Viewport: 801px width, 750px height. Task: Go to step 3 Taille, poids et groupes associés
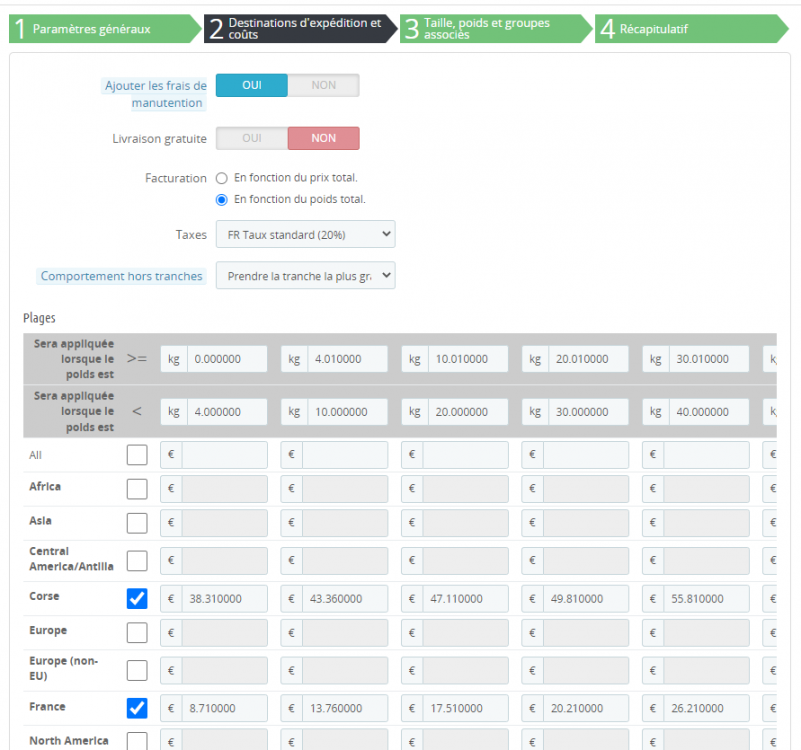pyautogui.click(x=496, y=29)
